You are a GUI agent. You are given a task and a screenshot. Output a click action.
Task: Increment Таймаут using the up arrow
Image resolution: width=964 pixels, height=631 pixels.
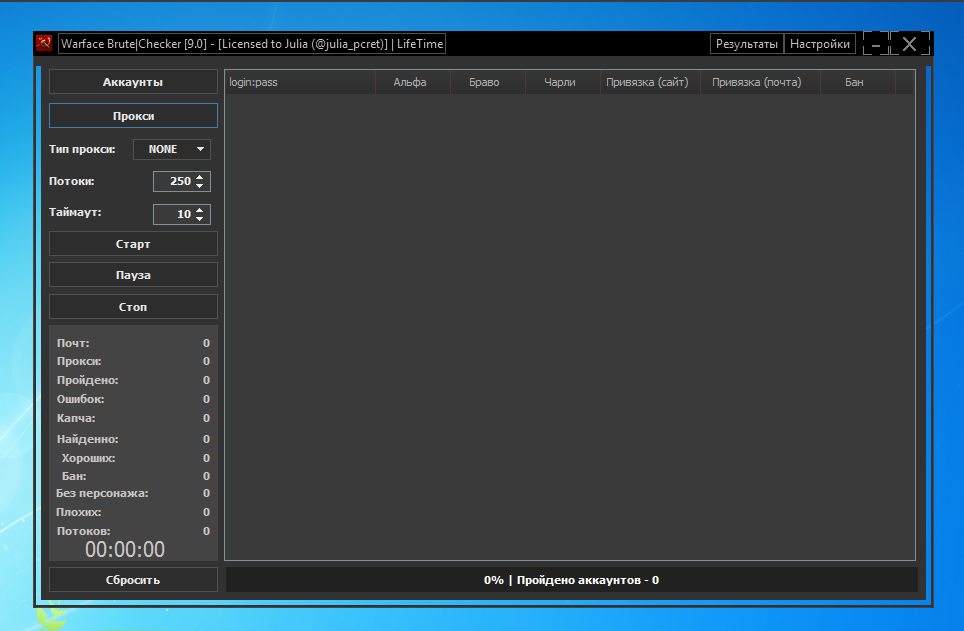tap(200, 210)
